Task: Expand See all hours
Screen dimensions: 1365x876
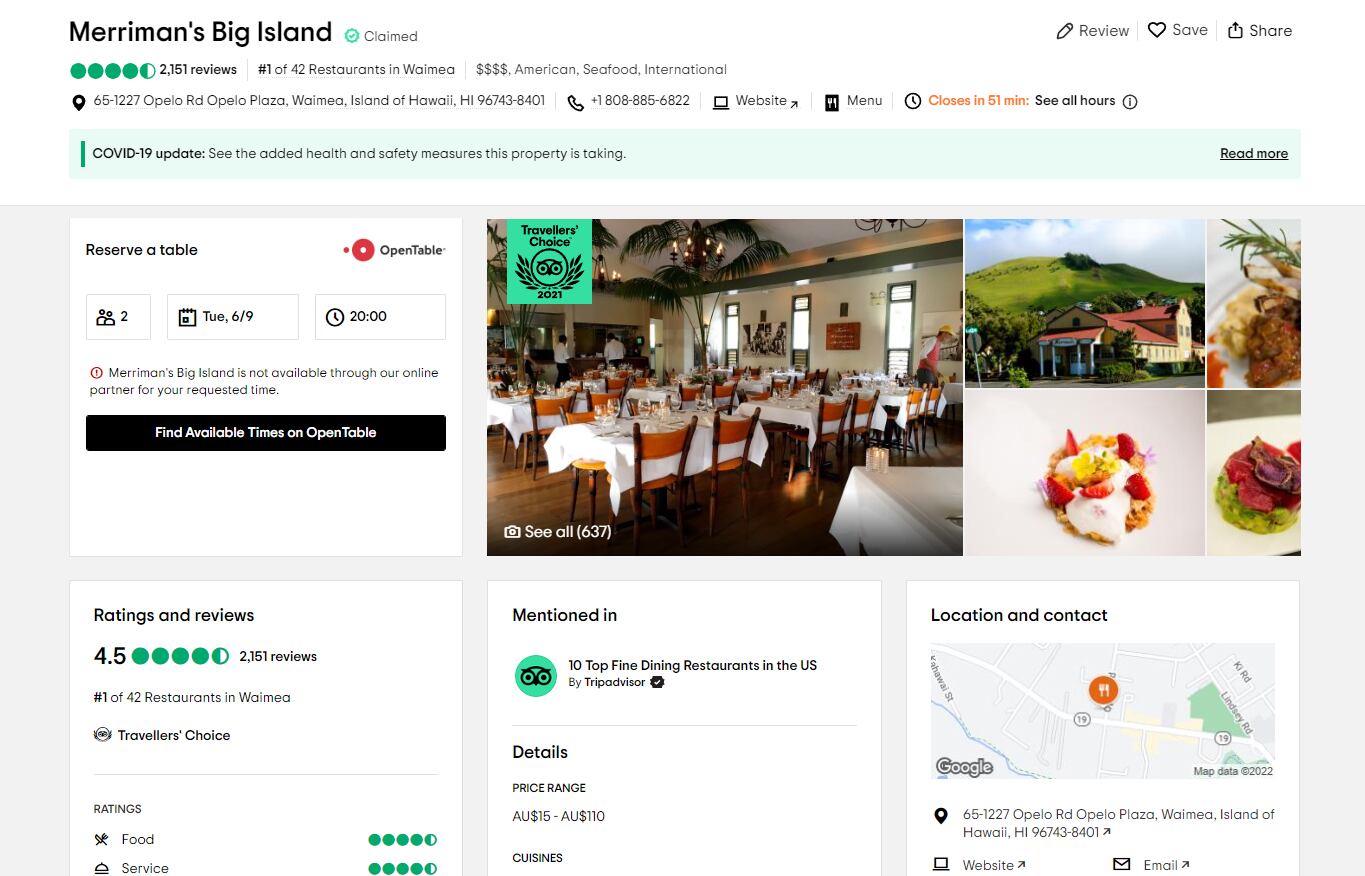Action: pyautogui.click(x=1074, y=101)
